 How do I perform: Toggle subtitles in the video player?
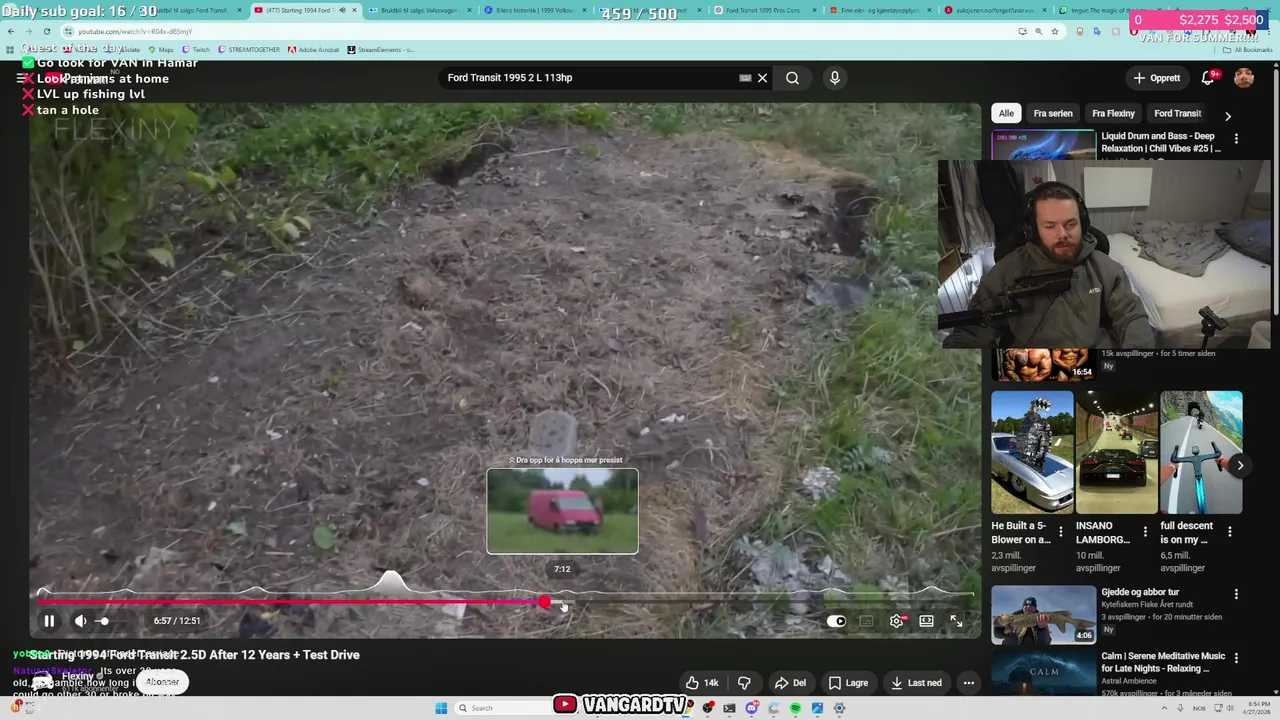867,621
